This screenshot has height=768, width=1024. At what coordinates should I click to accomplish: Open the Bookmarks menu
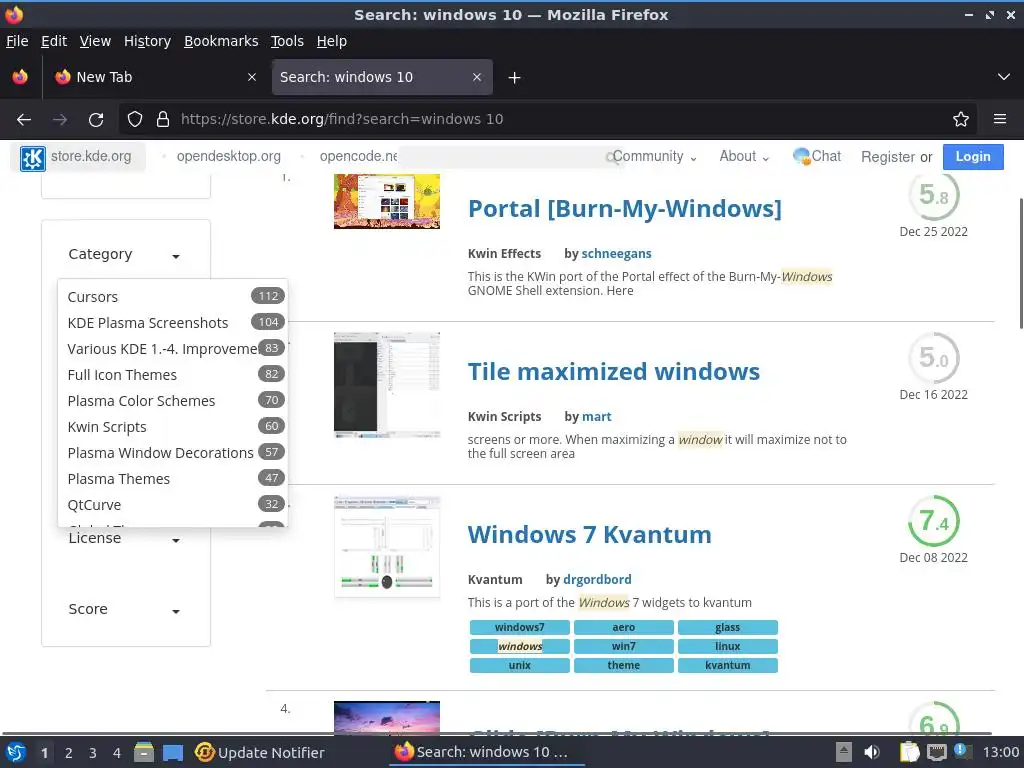coord(221,41)
